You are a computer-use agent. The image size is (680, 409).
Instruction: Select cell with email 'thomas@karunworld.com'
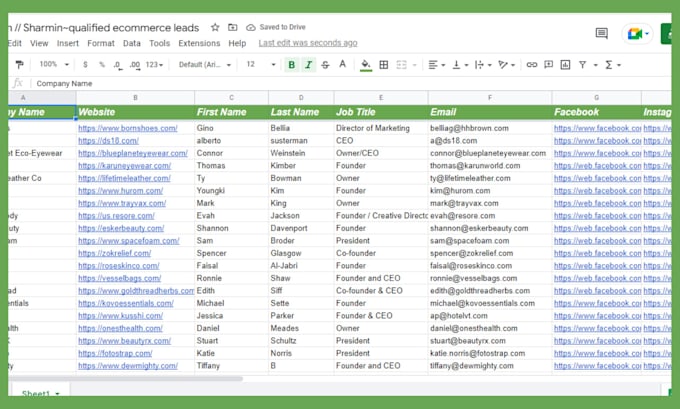coord(490,166)
